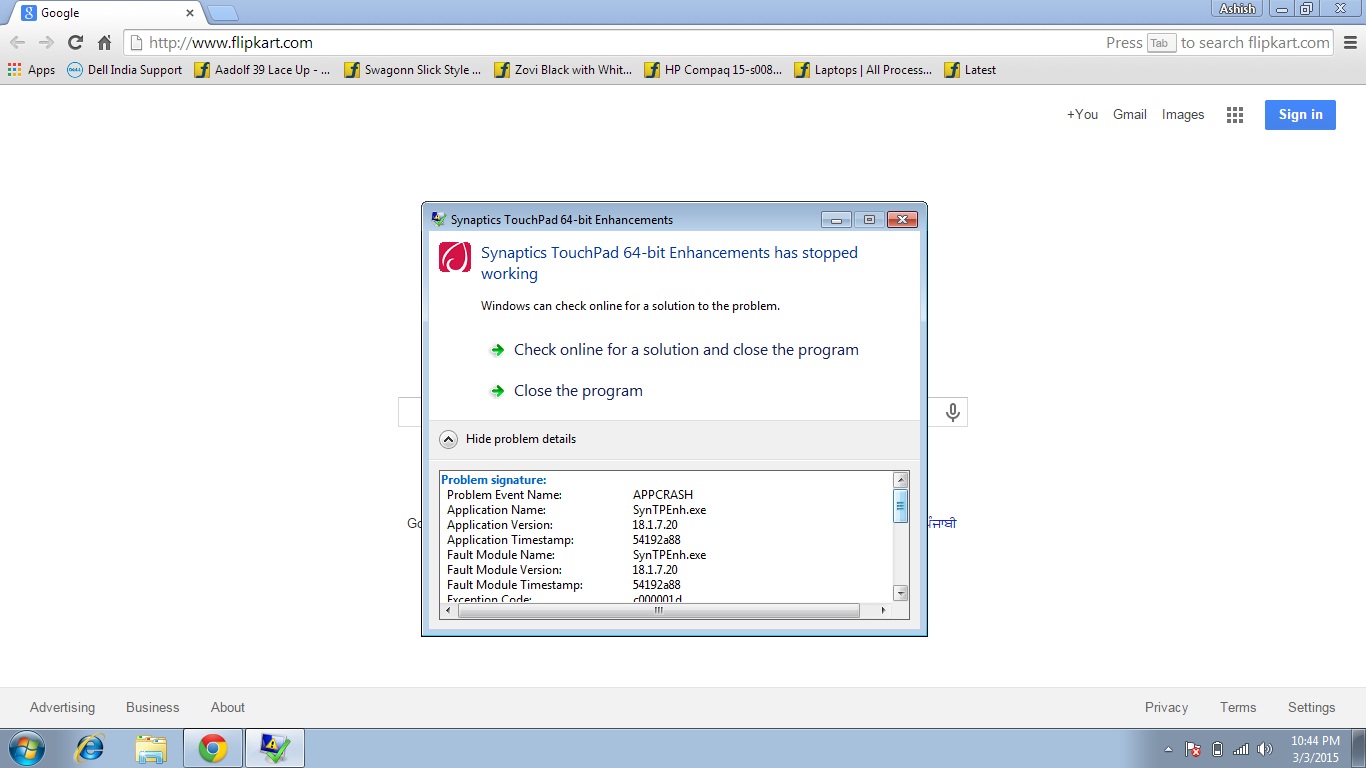Viewport: 1366px width, 768px height.
Task: Open the Settings footer link
Action: tap(1311, 707)
